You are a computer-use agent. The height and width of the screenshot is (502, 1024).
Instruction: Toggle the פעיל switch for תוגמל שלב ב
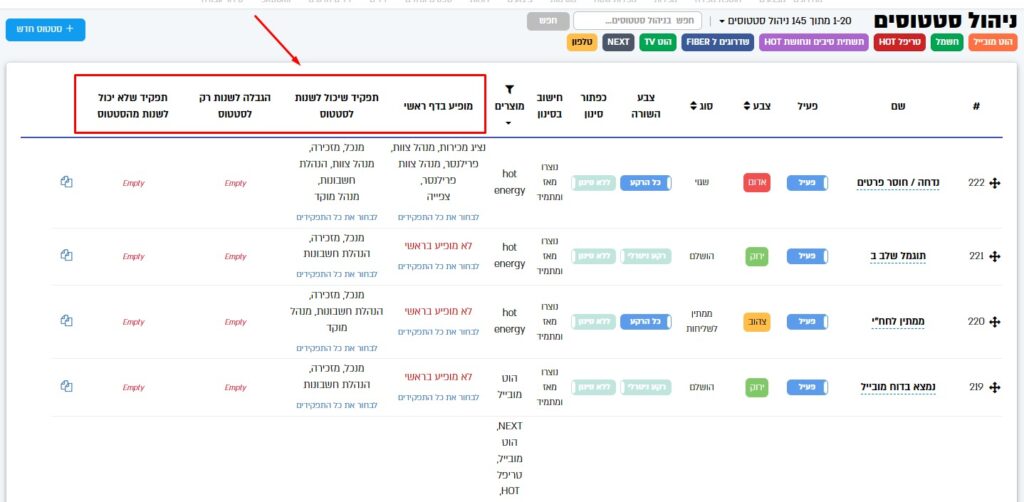pyautogui.click(x=807, y=256)
